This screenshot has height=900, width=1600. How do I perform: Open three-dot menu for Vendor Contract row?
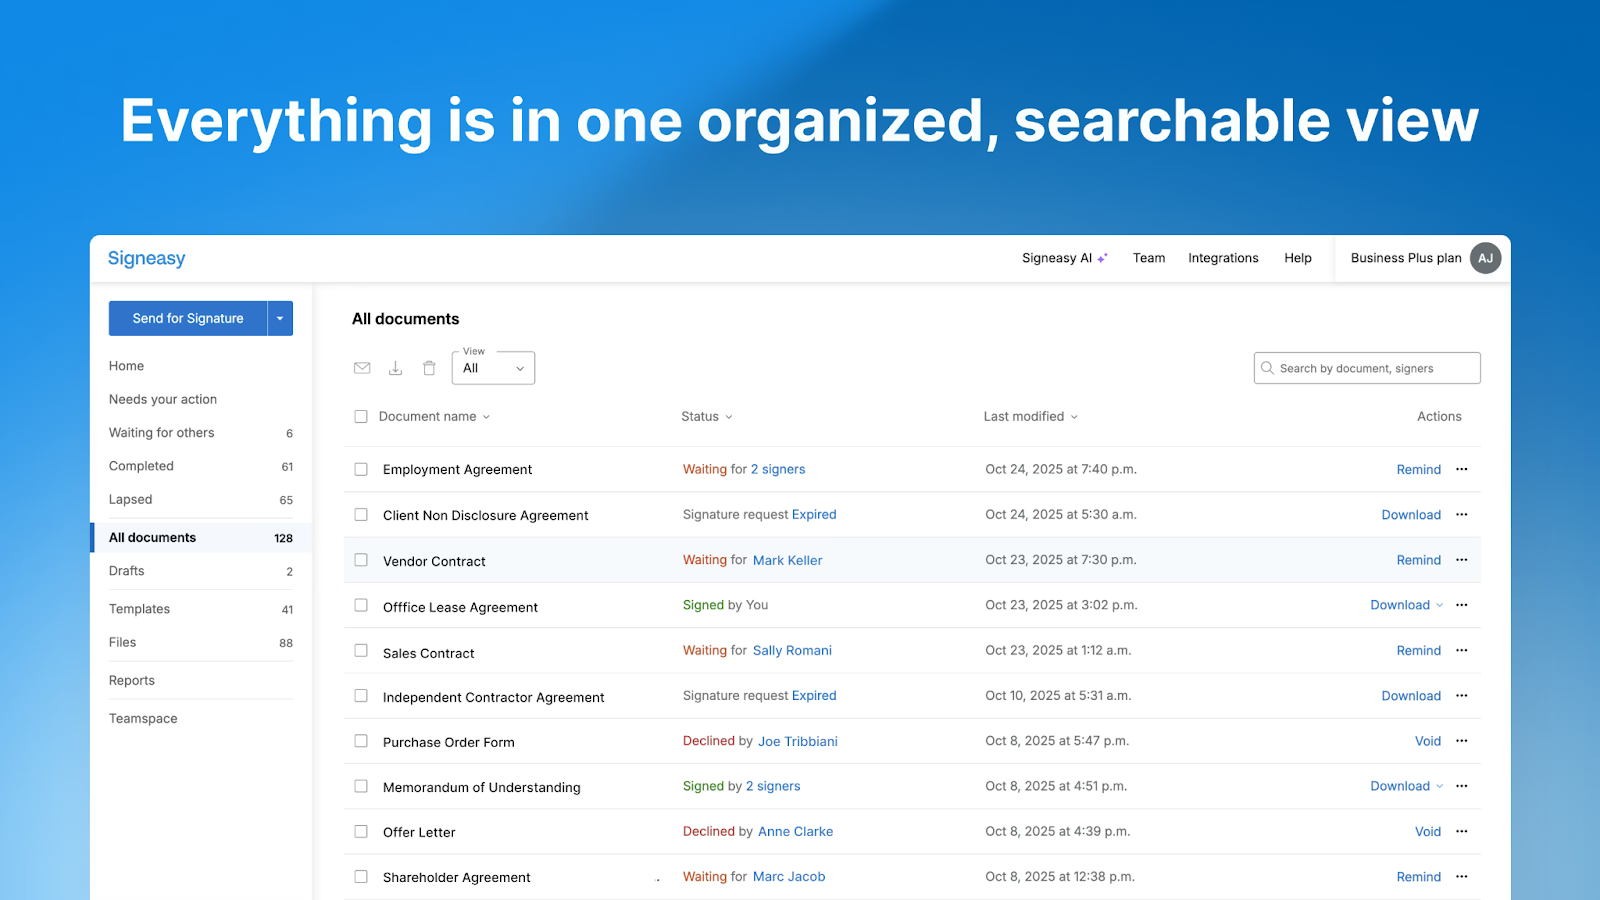click(1462, 560)
